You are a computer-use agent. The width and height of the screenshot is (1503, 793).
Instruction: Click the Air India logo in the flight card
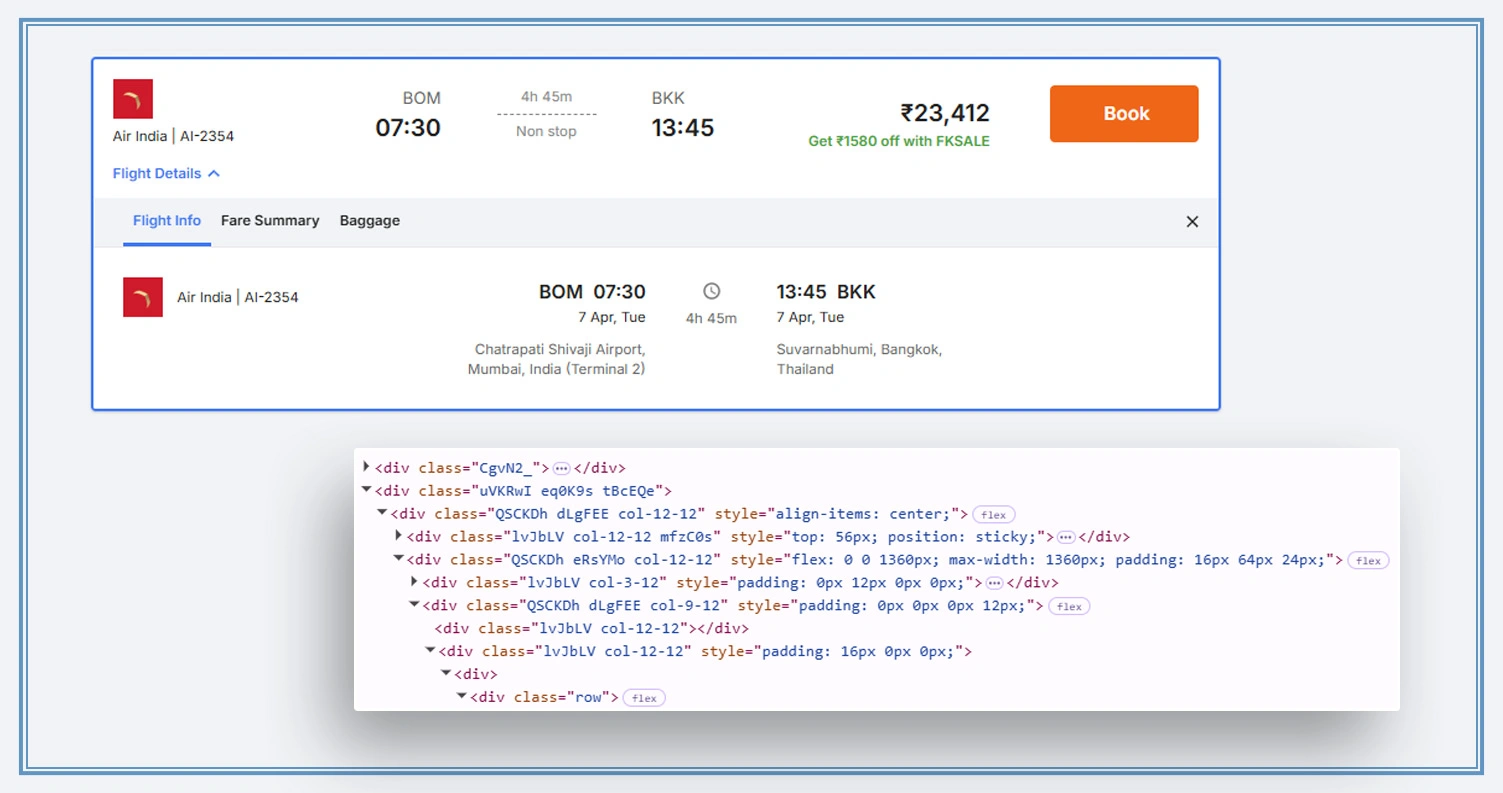[x=133, y=98]
